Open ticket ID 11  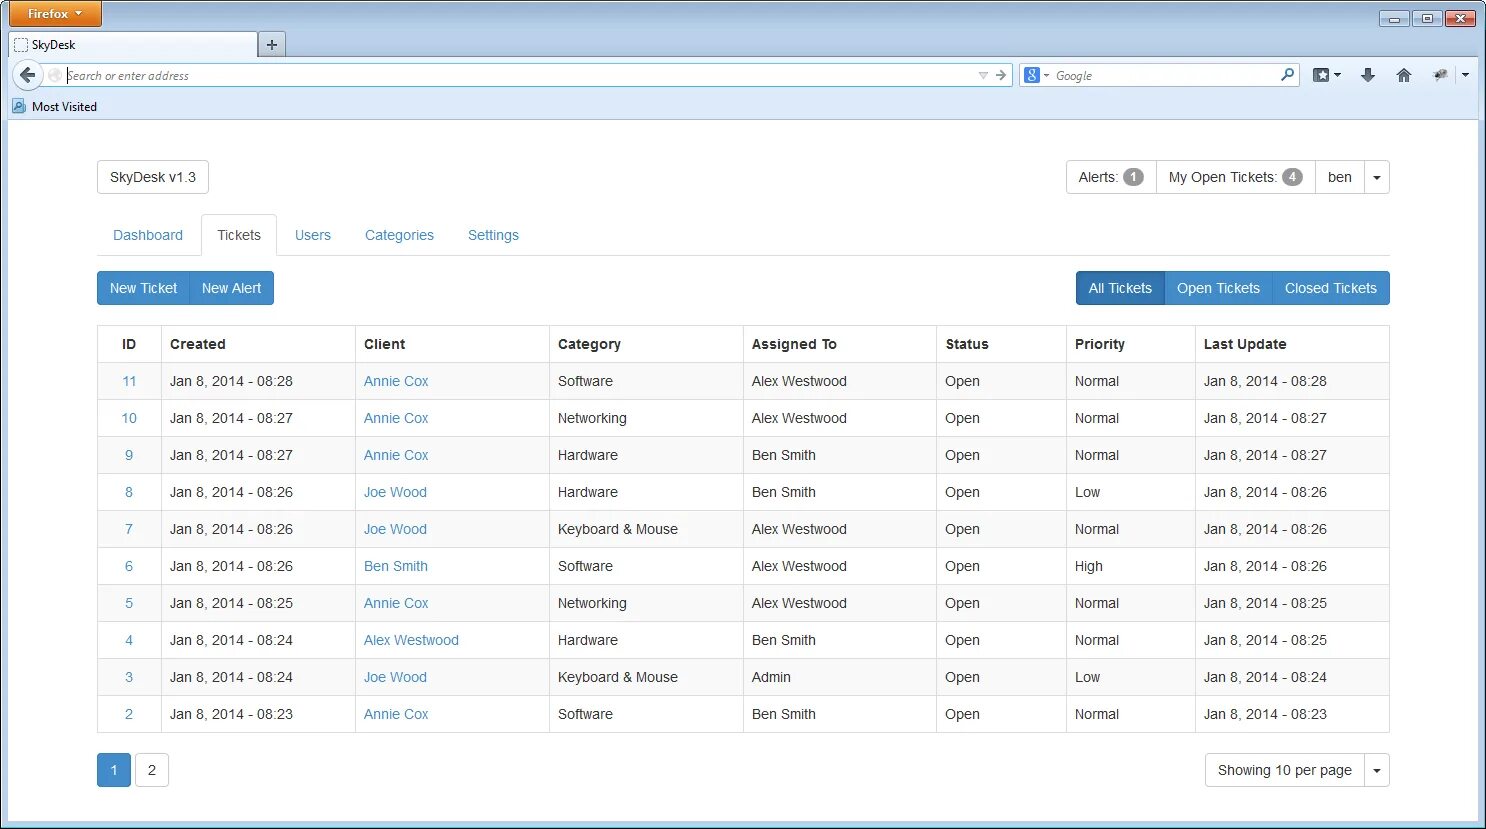[x=129, y=381]
